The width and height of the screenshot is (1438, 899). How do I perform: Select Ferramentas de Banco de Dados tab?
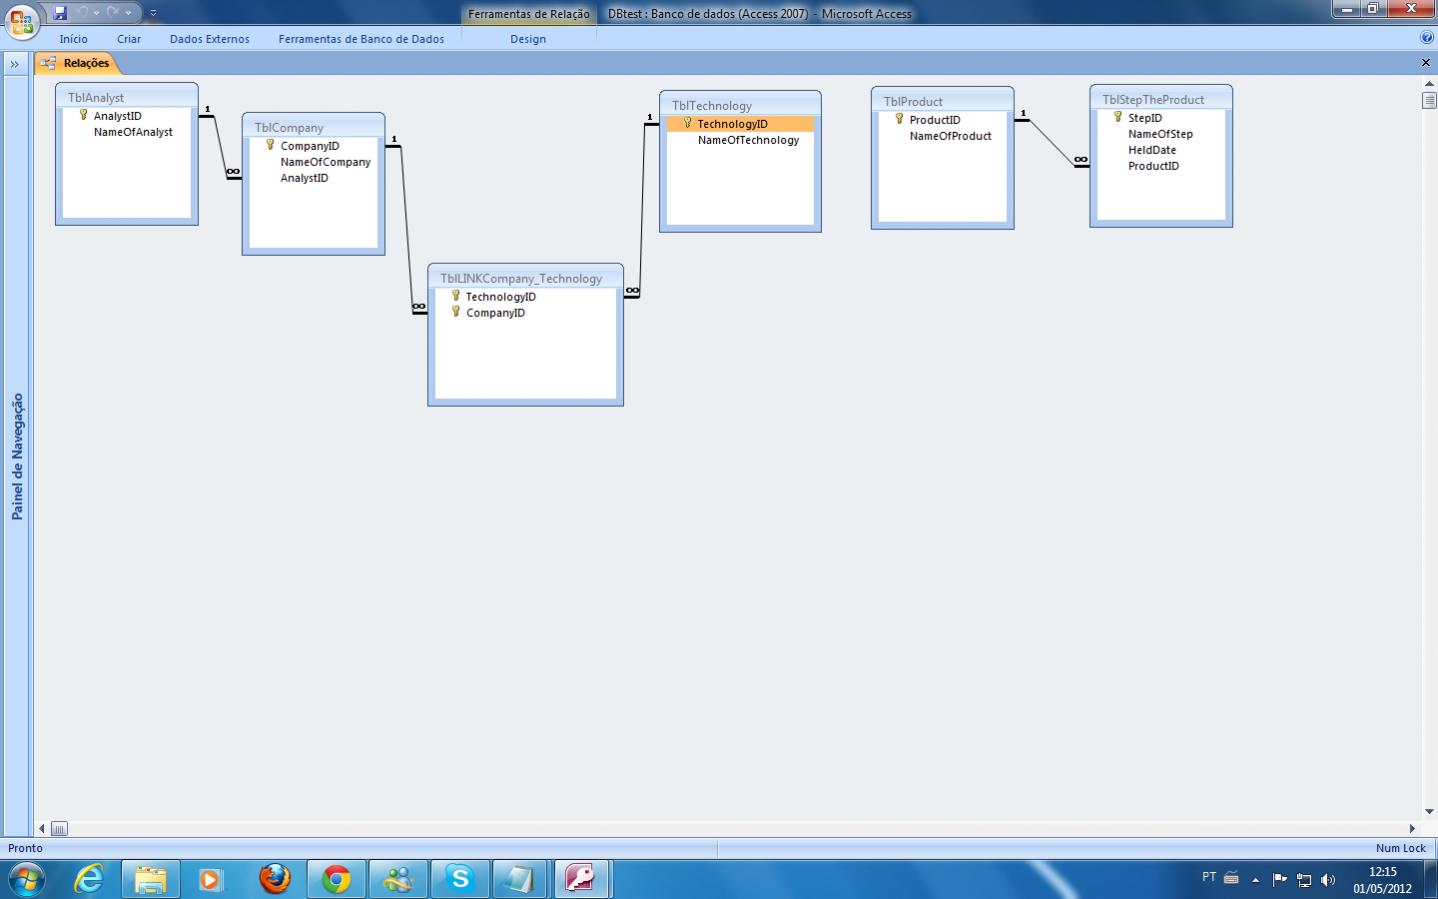(361, 39)
